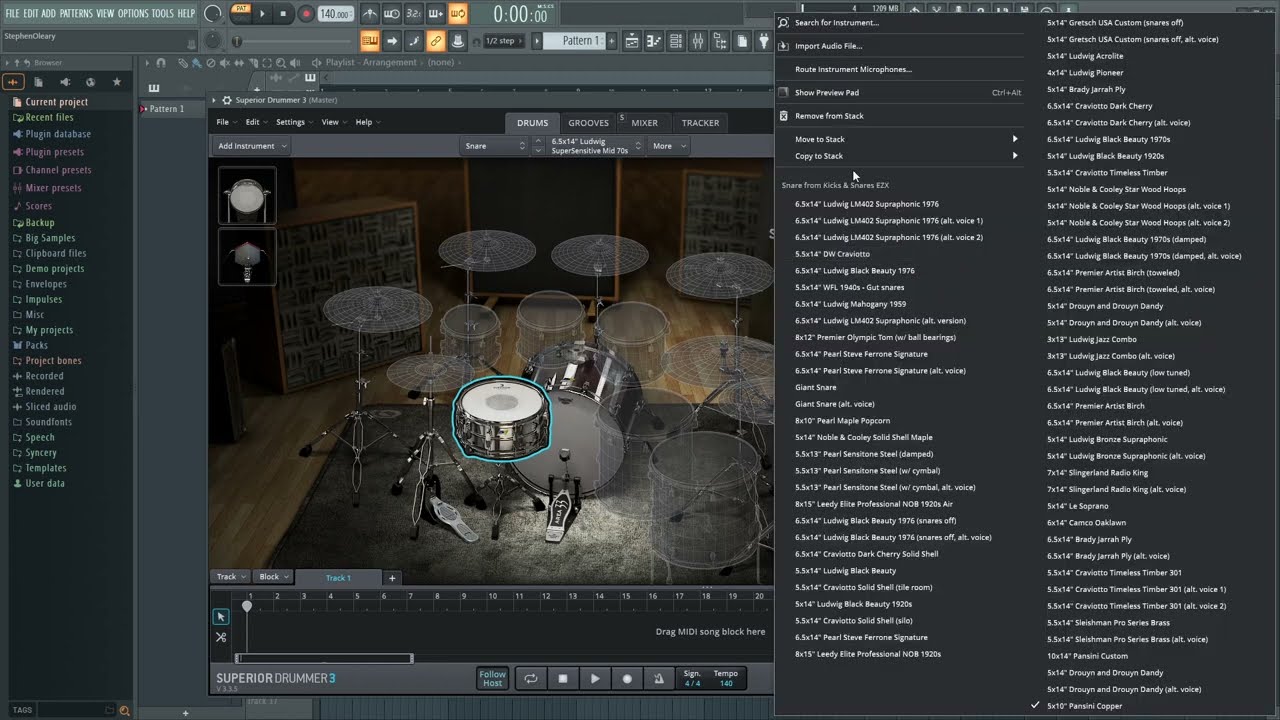Open the Piano roll from toolbar
The height and width of the screenshot is (720, 1280).
pyautogui.click(x=654, y=41)
